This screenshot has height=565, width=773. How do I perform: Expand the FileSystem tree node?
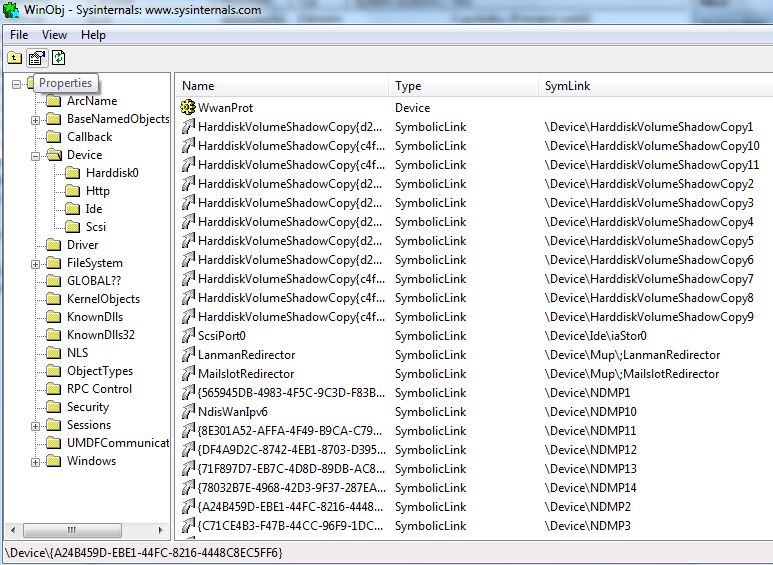35,264
